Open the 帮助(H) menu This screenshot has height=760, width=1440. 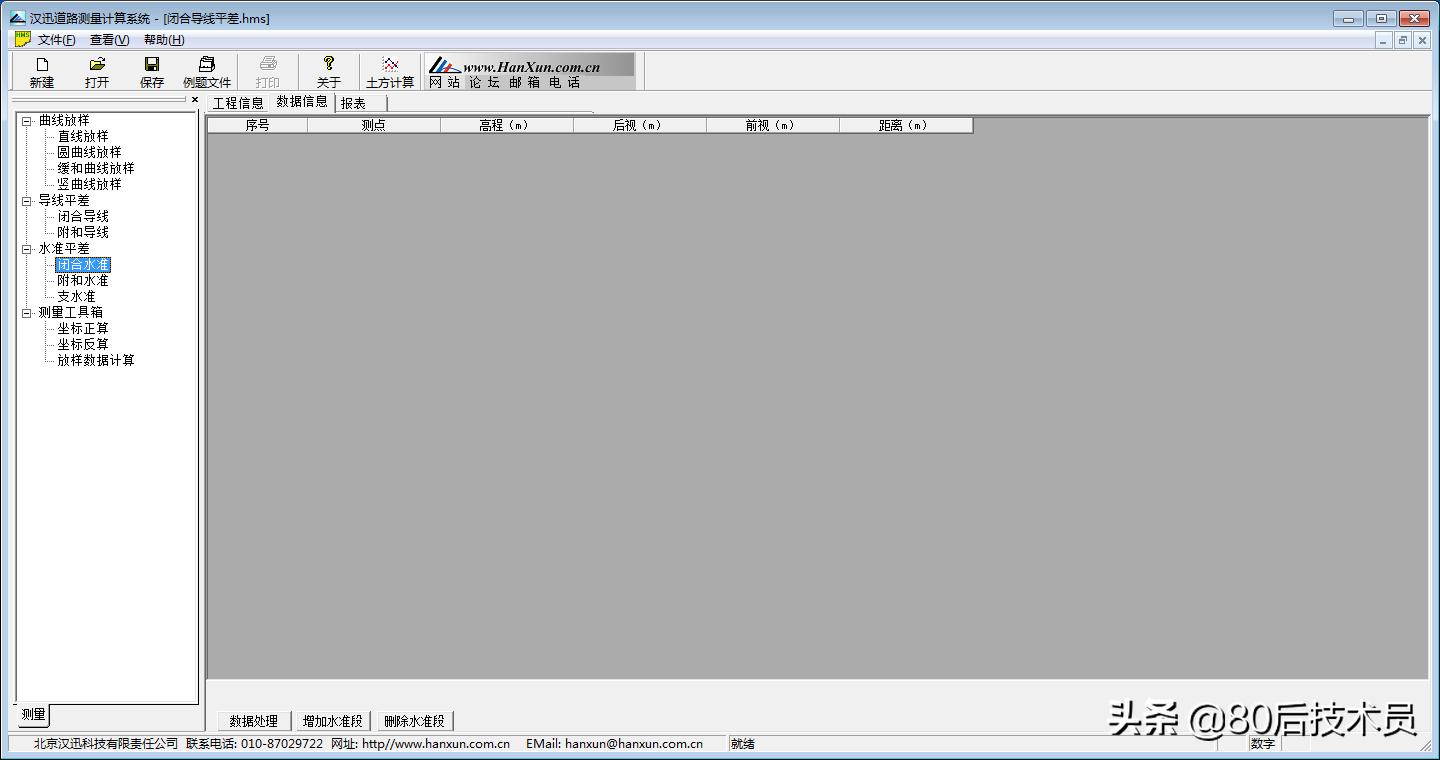click(164, 40)
